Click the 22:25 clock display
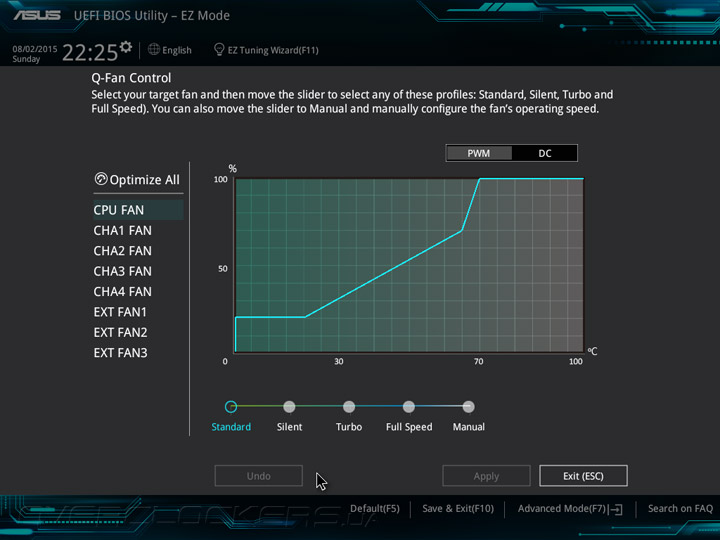Screen dimensions: 720x540 90,52
